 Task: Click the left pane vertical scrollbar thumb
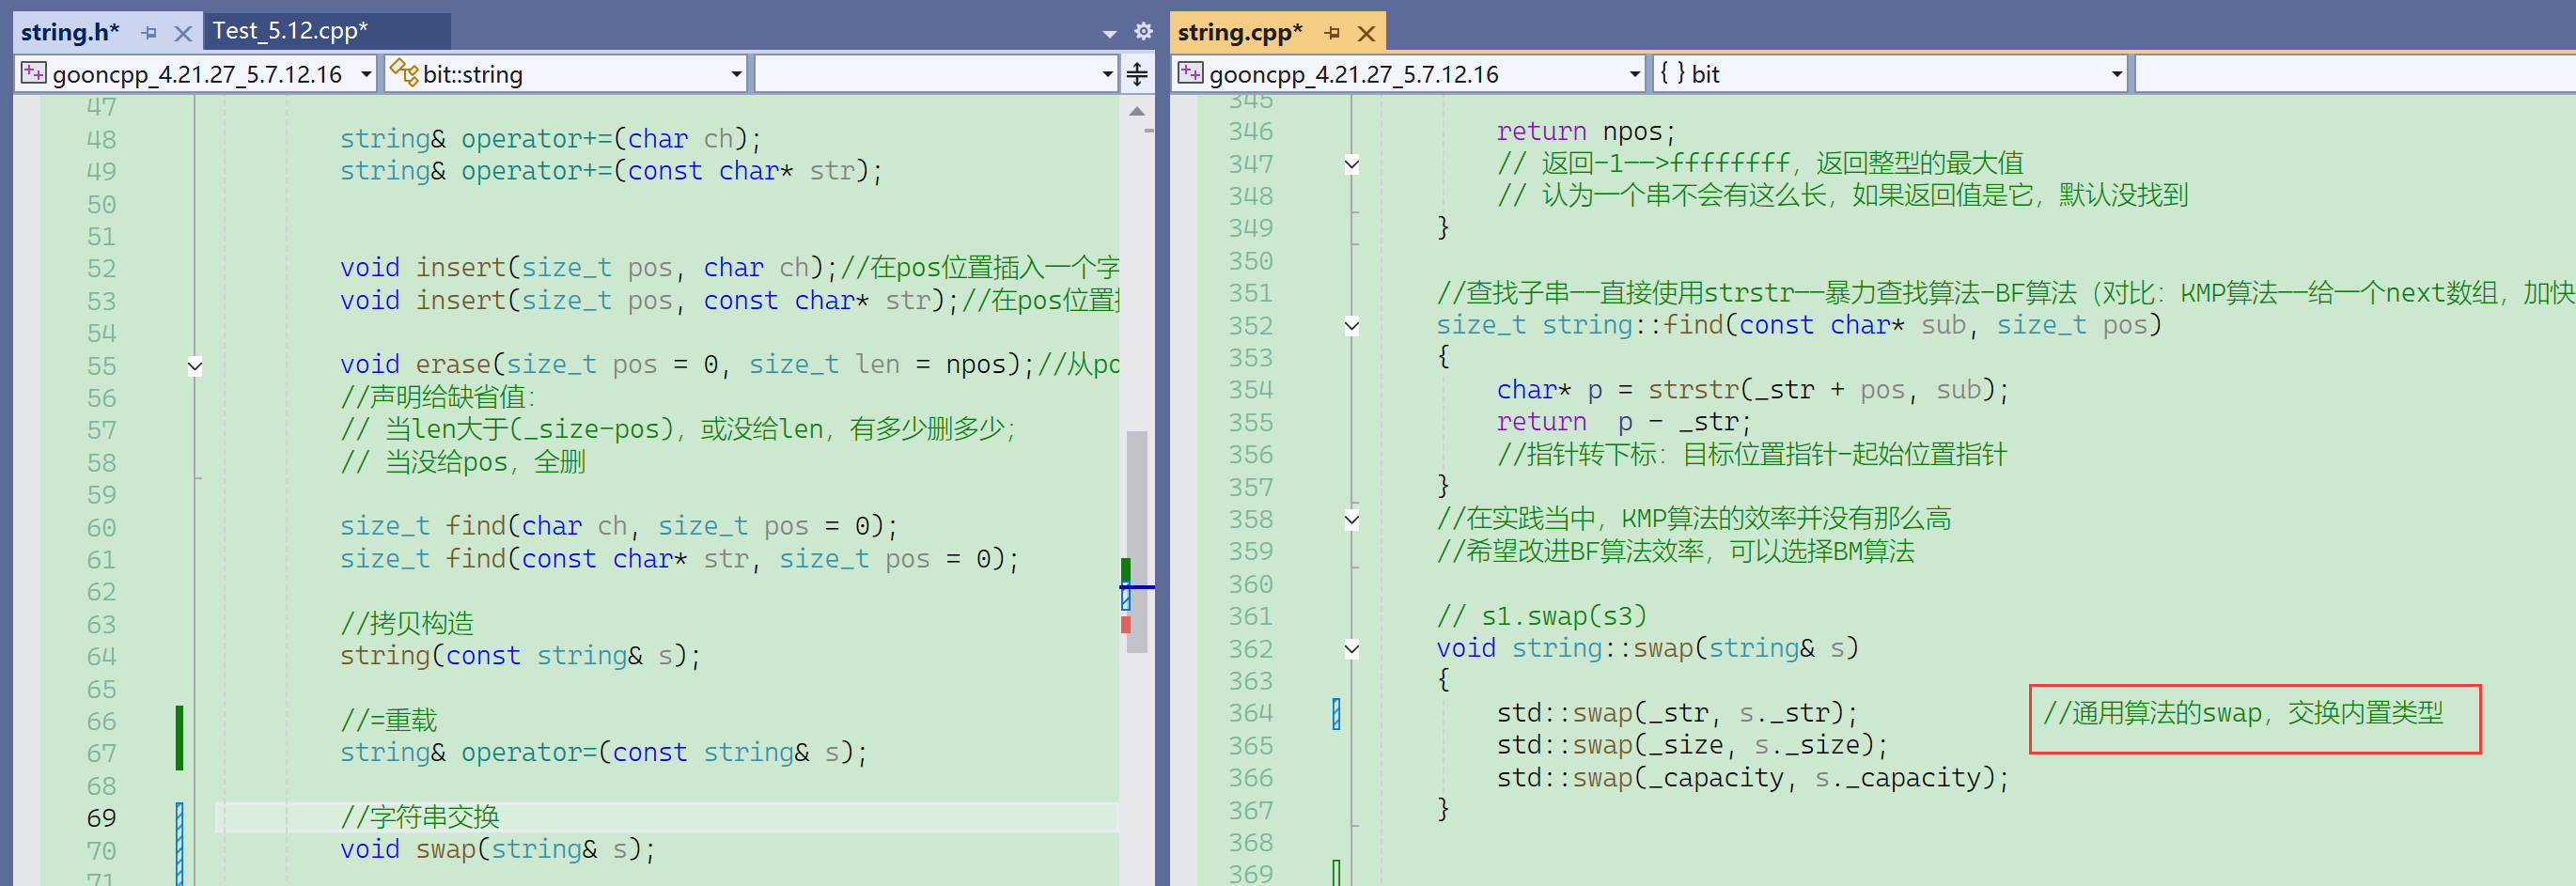pyautogui.click(x=1137, y=541)
